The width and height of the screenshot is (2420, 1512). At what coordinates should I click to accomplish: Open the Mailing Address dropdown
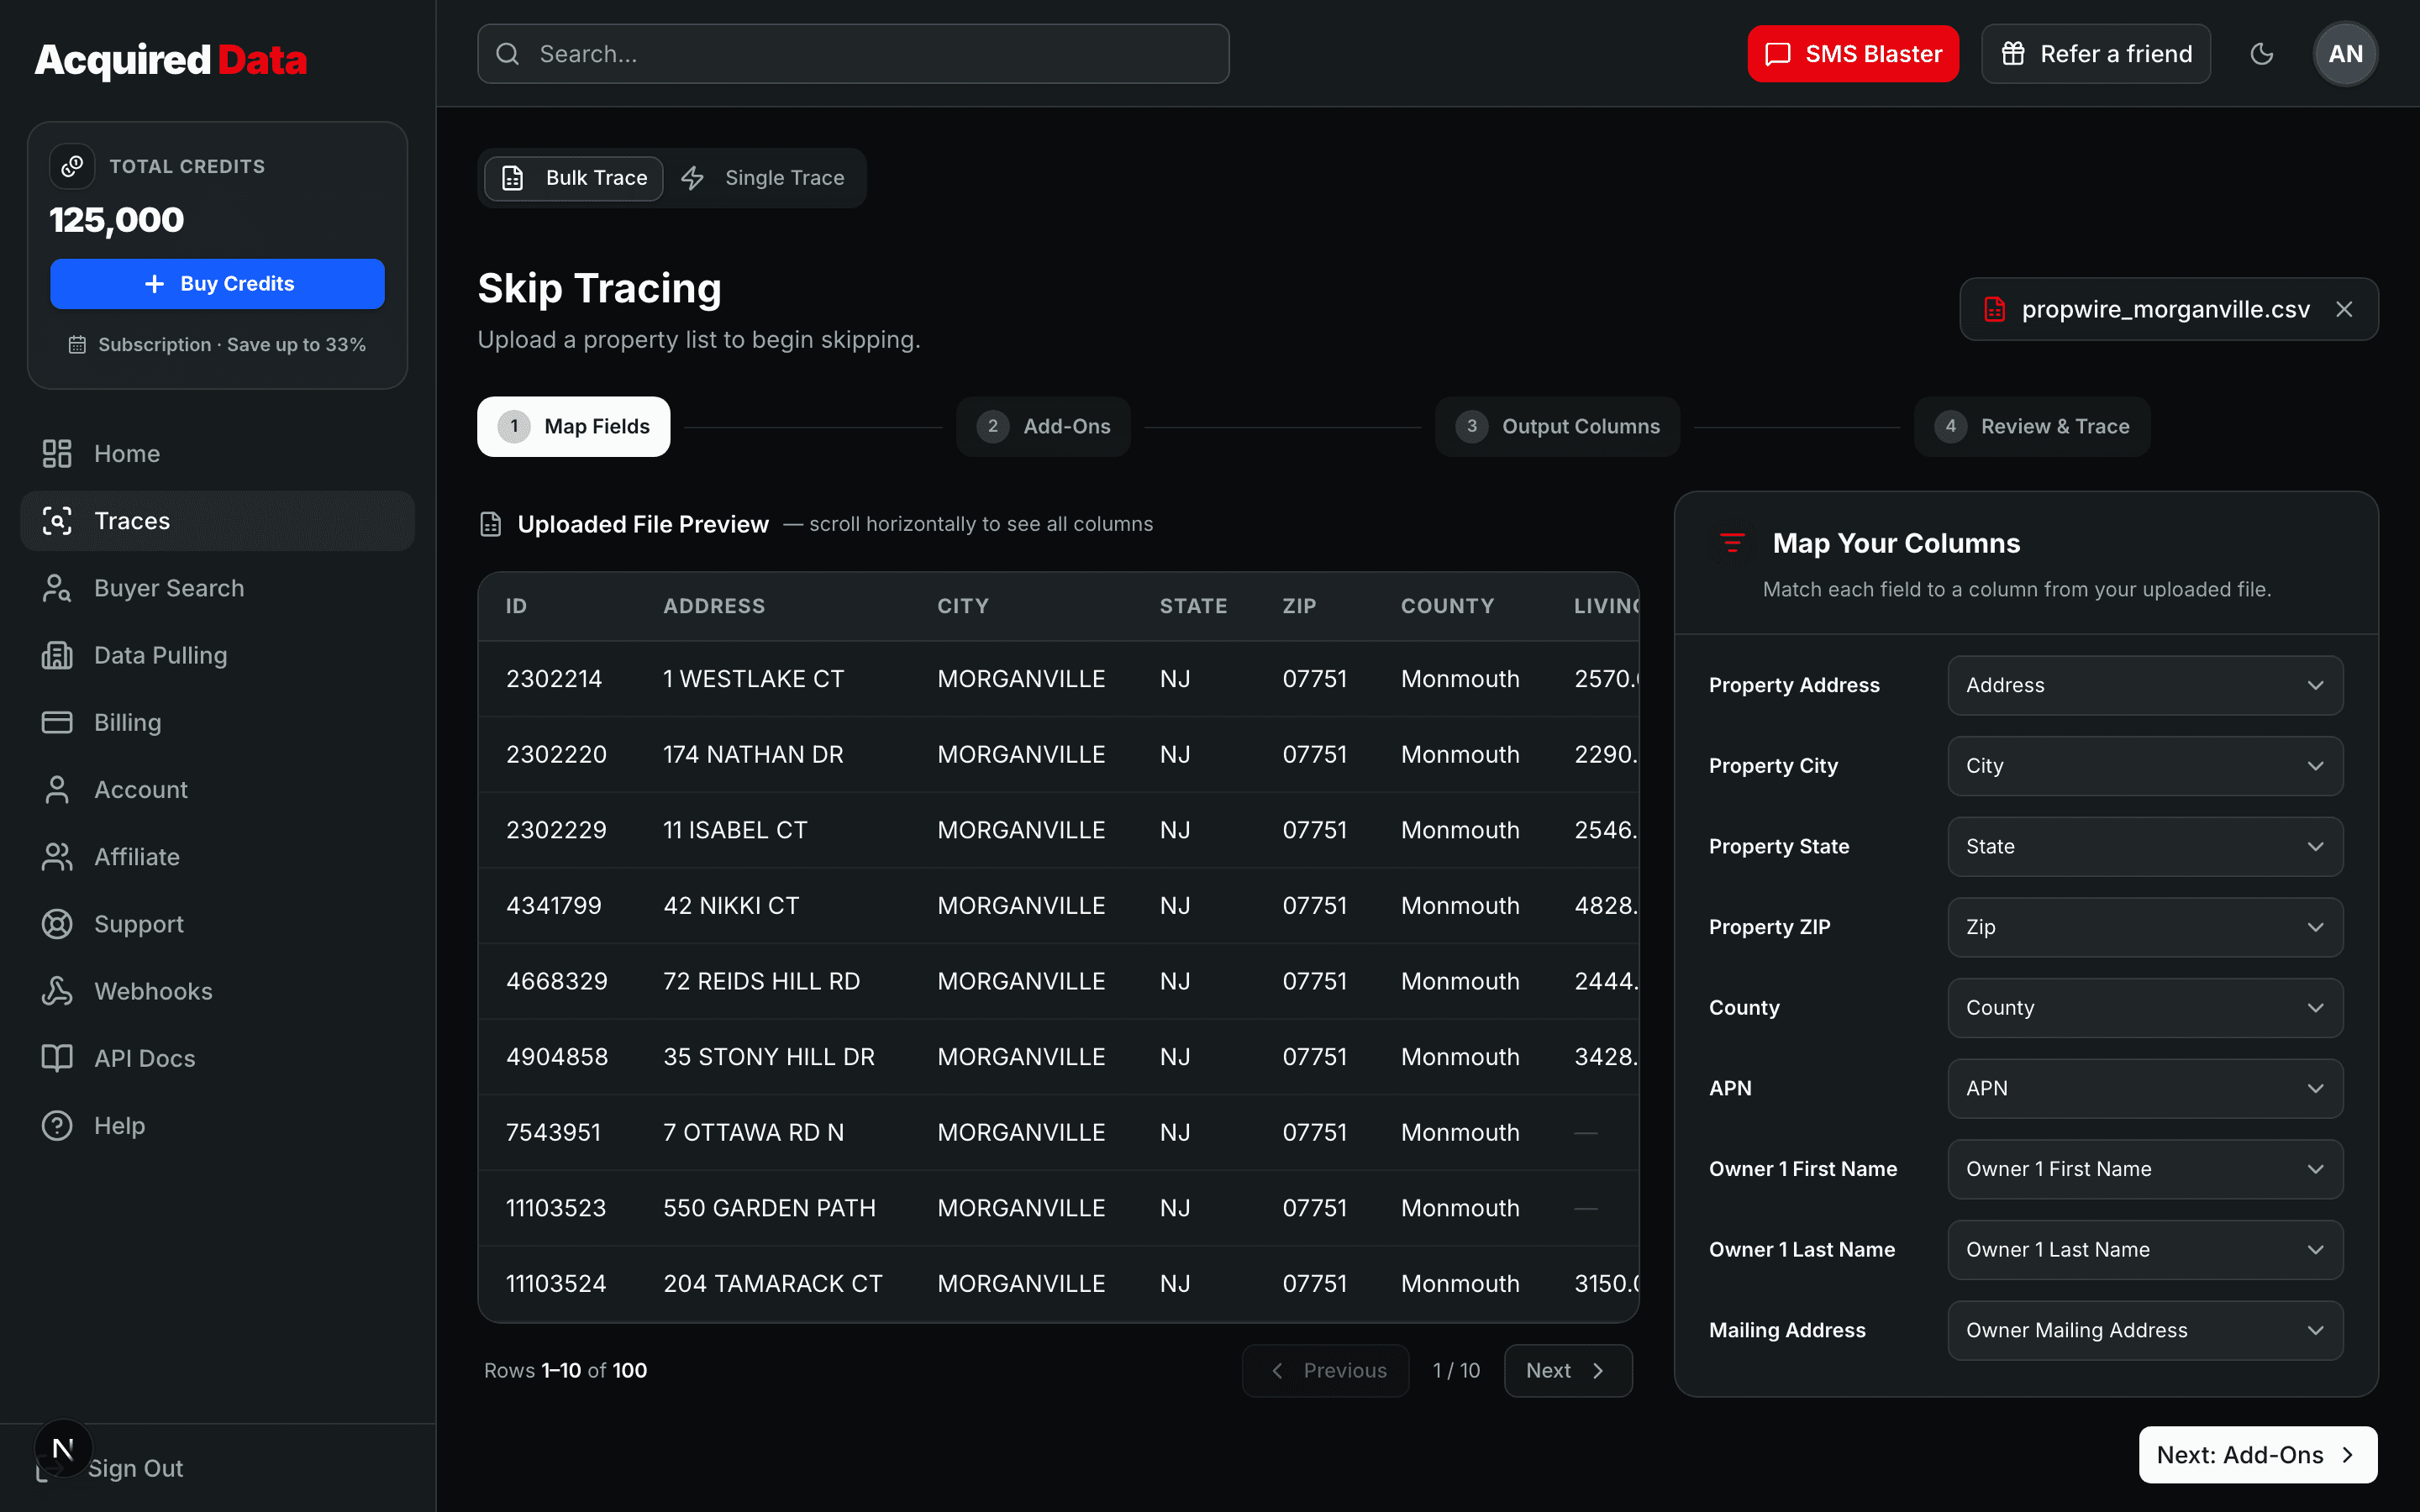click(x=2144, y=1331)
